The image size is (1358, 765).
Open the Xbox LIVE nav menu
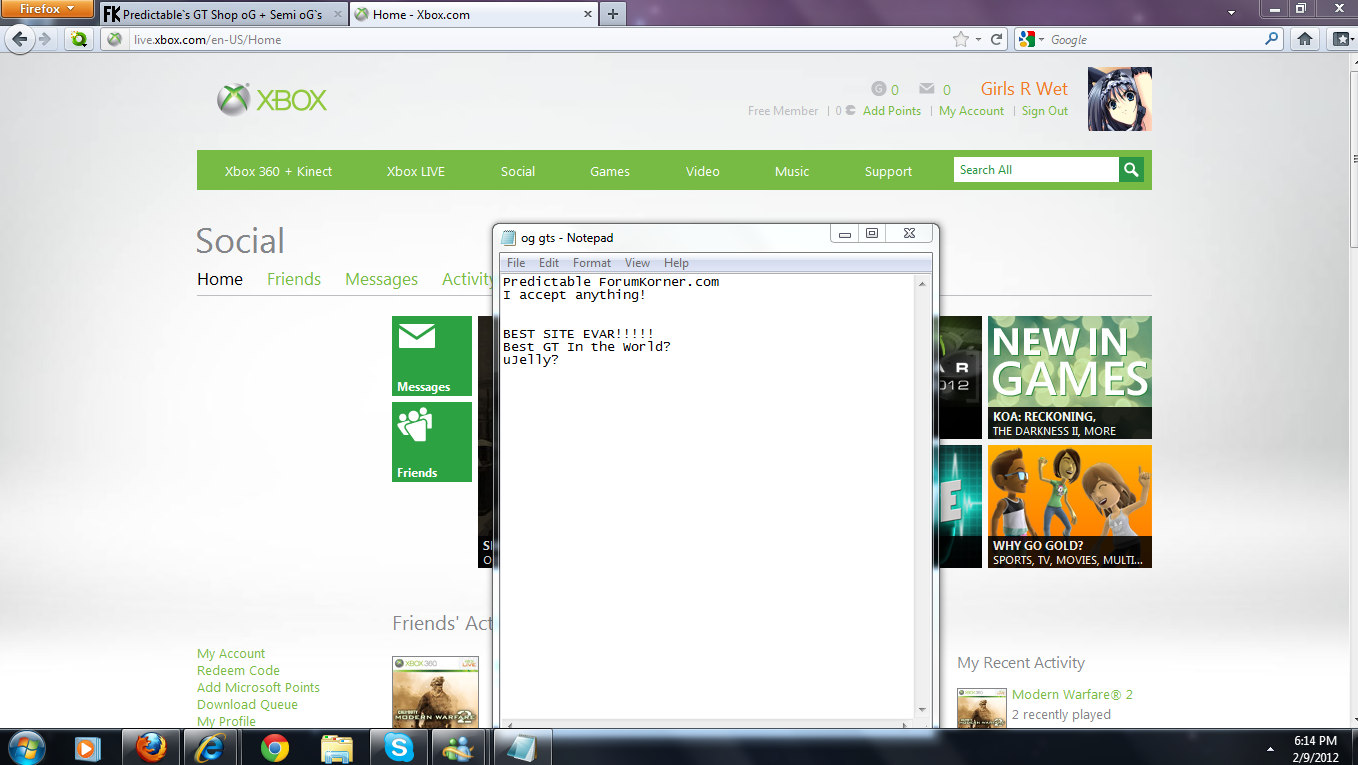[x=416, y=171]
